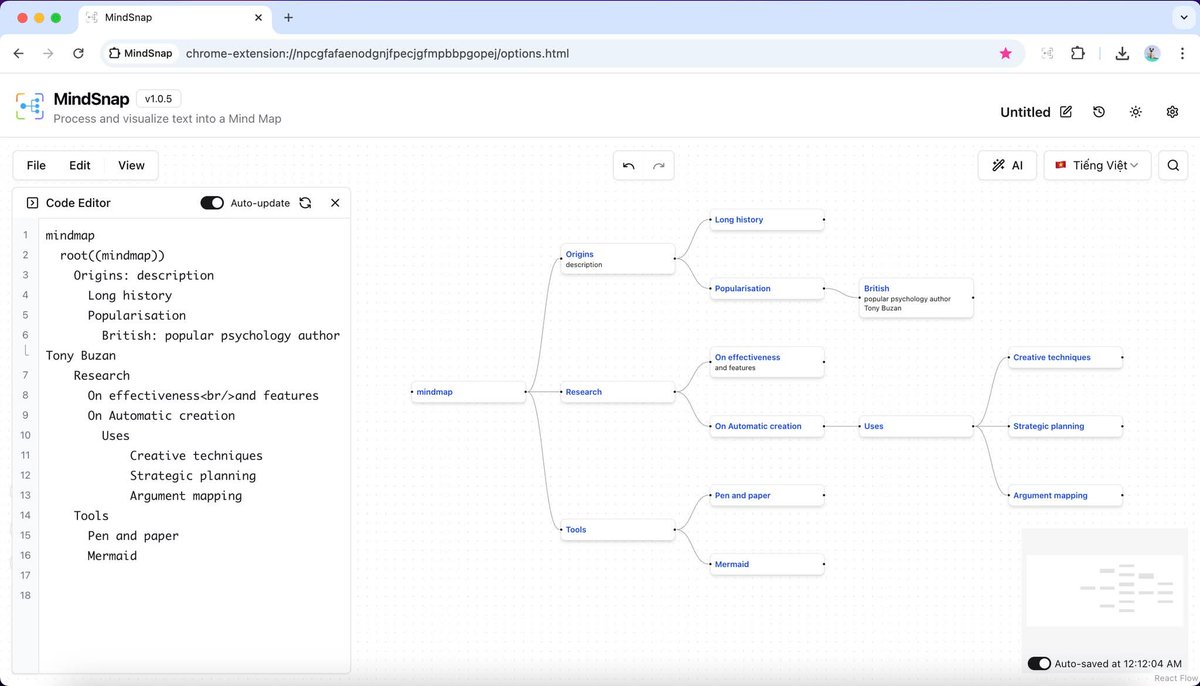The width and height of the screenshot is (1200, 686).
Task: Click the React Flow attribution link
Action: coord(1175,678)
